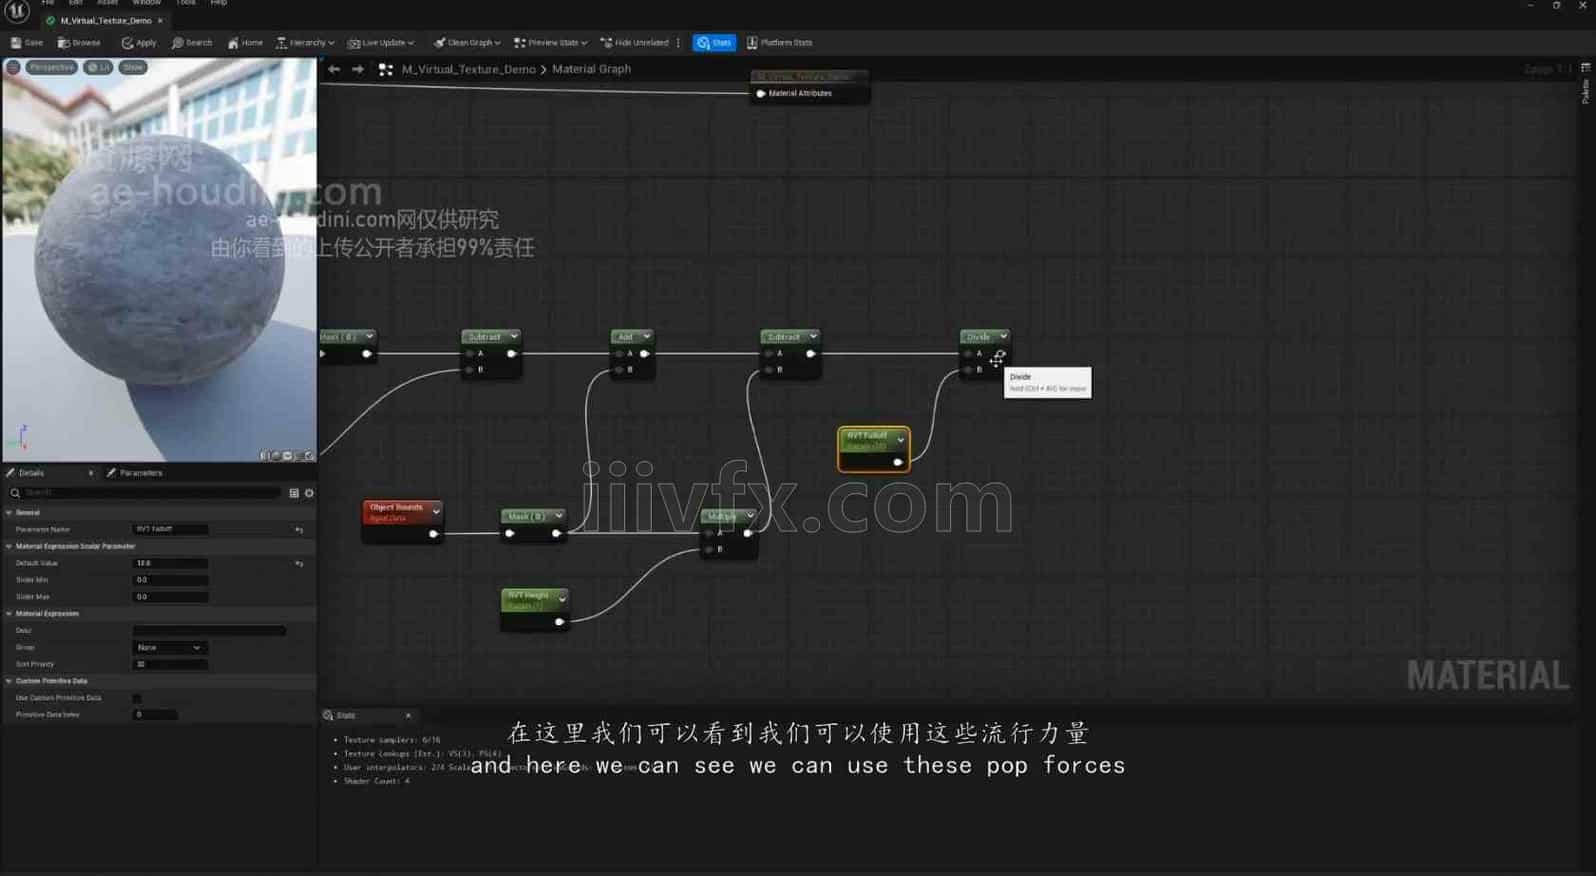Click the RVT Falloff output pin

click(897, 462)
